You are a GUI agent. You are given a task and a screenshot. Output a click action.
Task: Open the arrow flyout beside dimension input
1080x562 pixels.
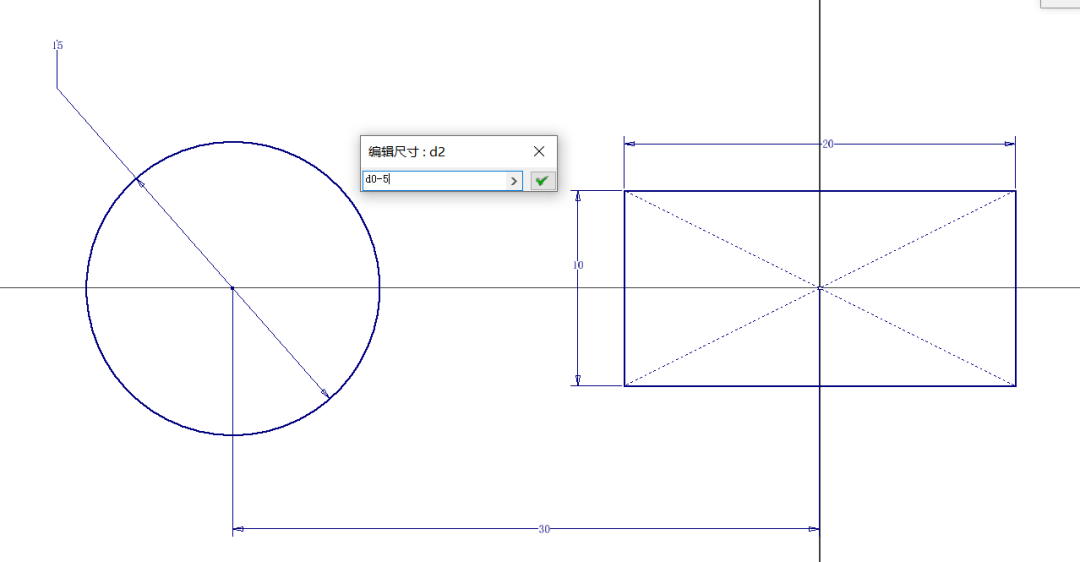pos(514,180)
